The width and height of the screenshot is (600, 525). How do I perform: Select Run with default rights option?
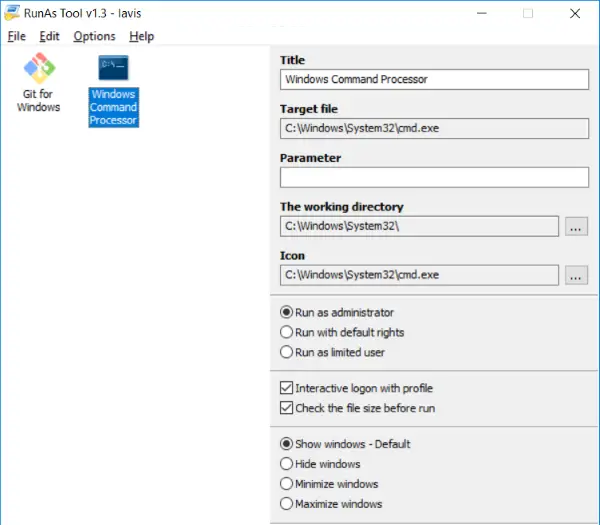pyautogui.click(x=342, y=332)
